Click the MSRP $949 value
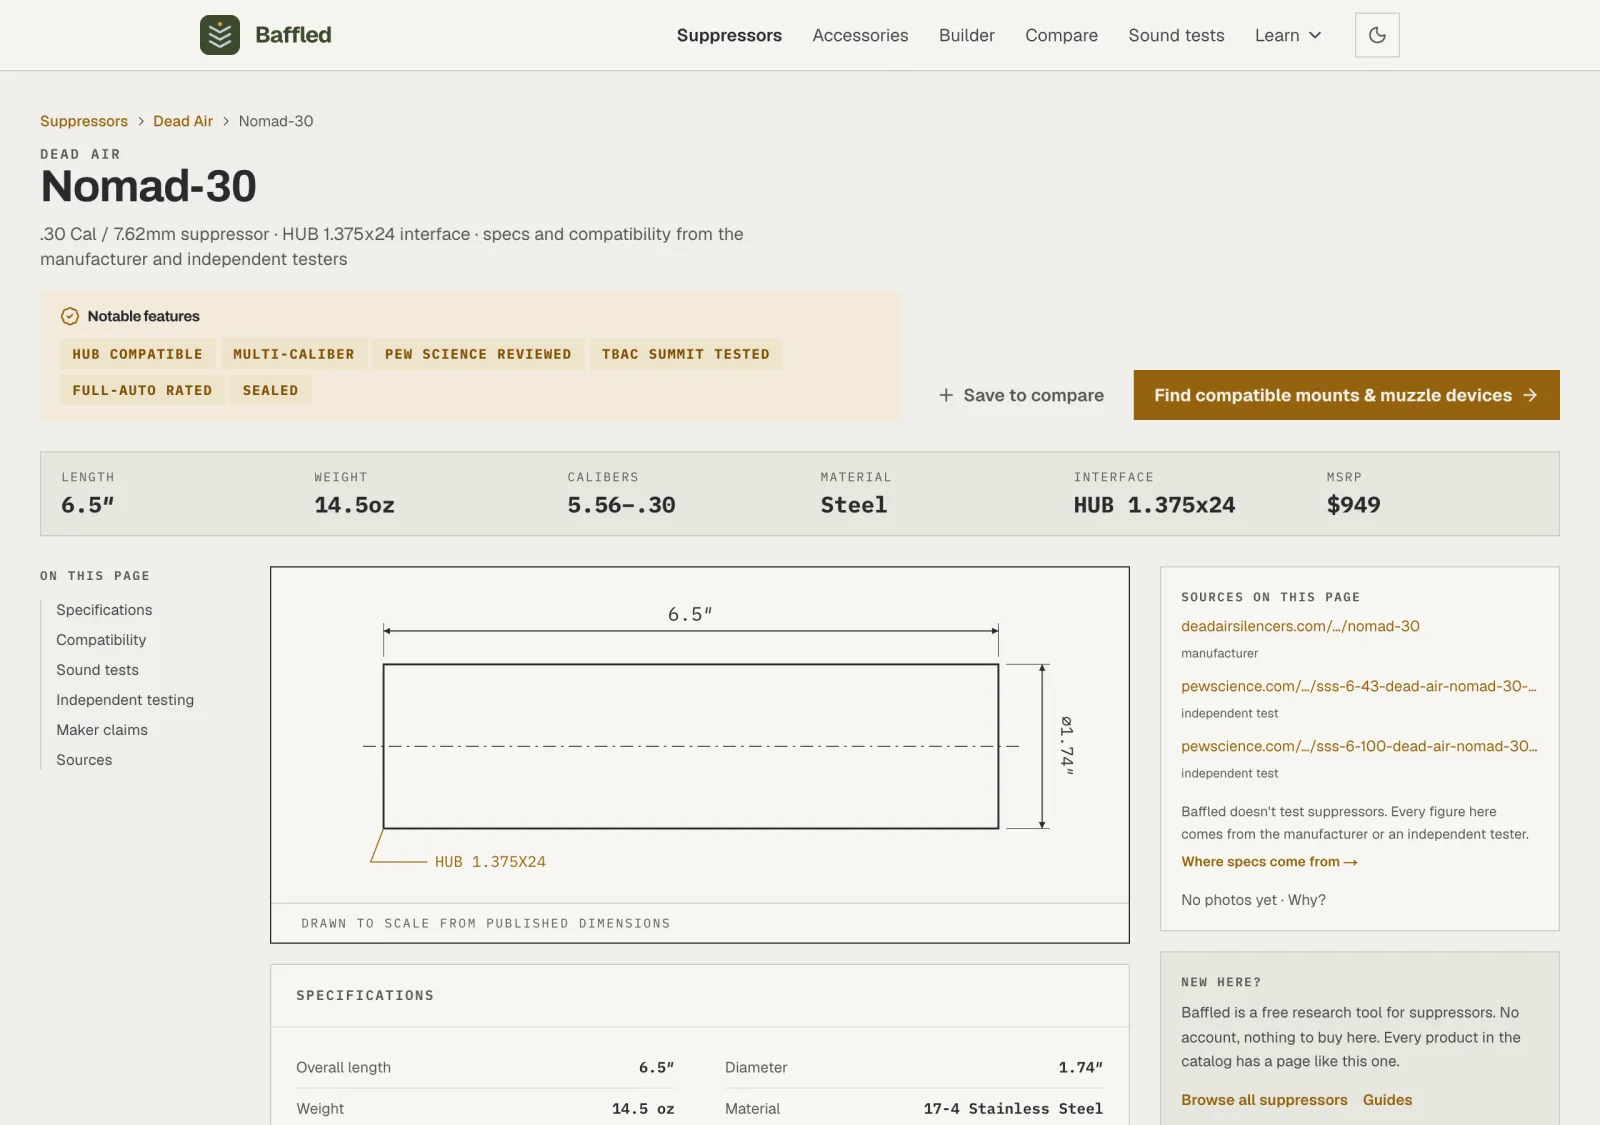Image resolution: width=1600 pixels, height=1125 pixels. 1353,505
